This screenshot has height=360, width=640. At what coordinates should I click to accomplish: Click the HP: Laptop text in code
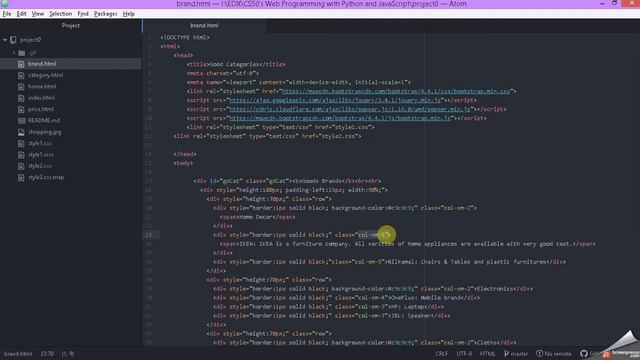tap(409, 307)
